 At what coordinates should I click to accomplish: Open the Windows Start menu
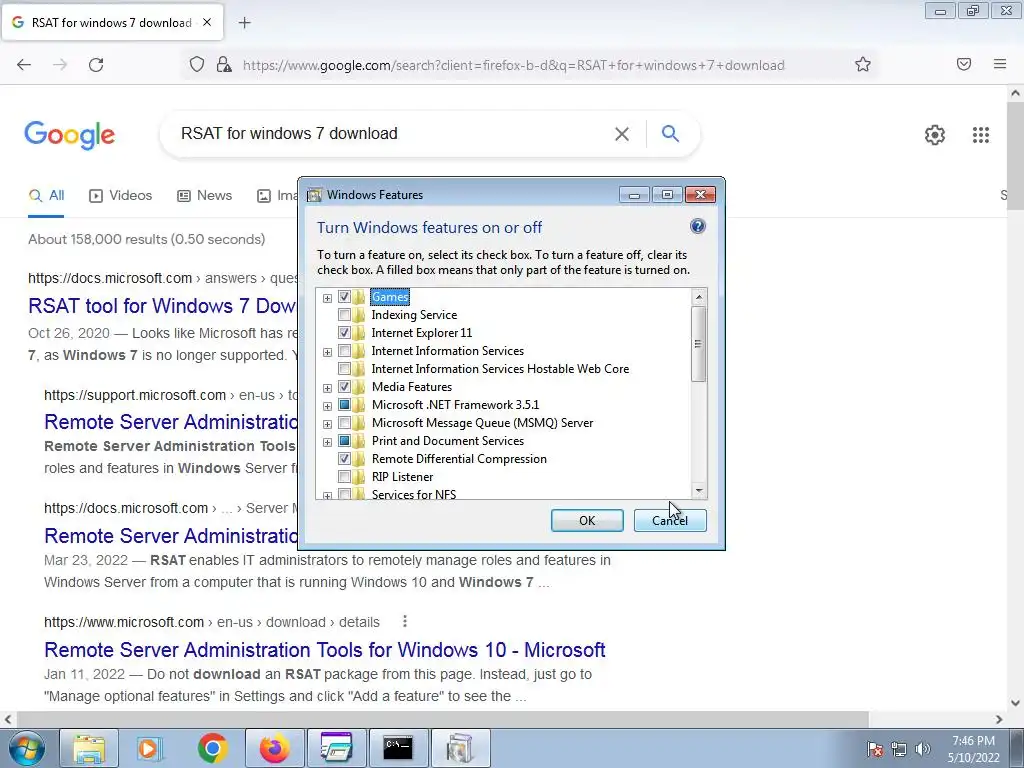point(27,748)
